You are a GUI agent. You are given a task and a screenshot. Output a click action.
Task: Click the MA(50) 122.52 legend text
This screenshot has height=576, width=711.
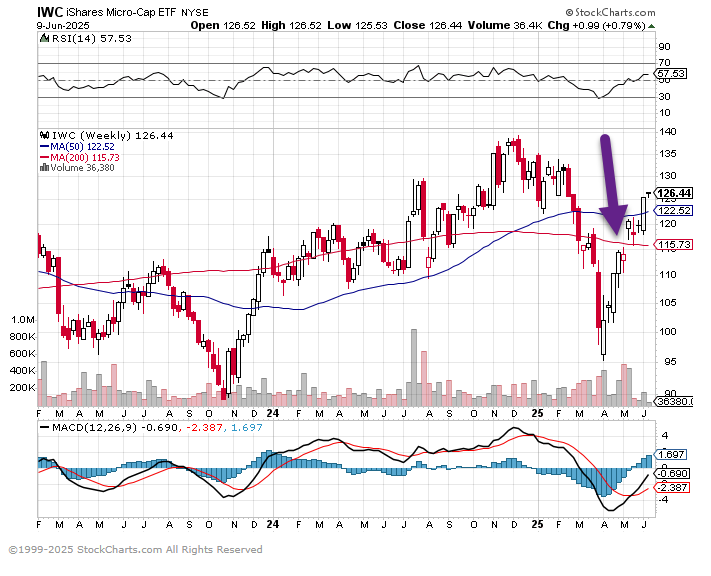coord(82,146)
